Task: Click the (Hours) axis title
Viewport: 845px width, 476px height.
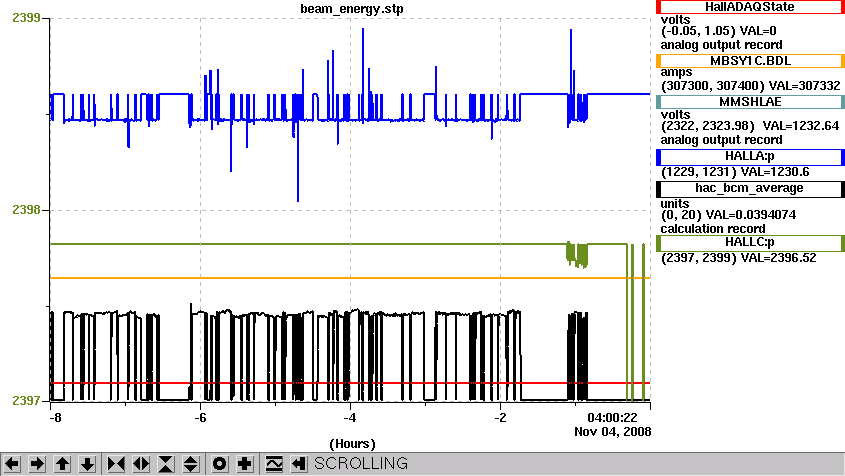Action: [x=352, y=444]
